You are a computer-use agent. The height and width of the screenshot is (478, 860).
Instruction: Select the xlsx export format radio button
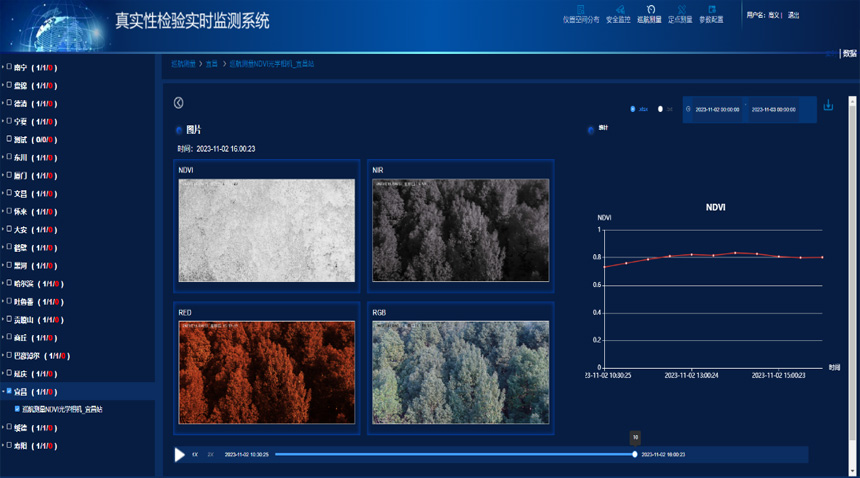633,109
